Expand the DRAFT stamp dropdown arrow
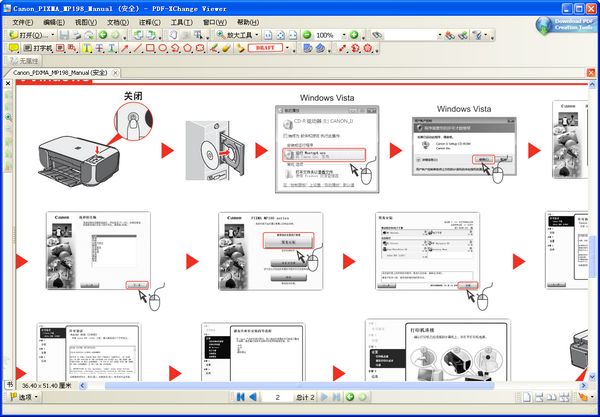 click(288, 48)
